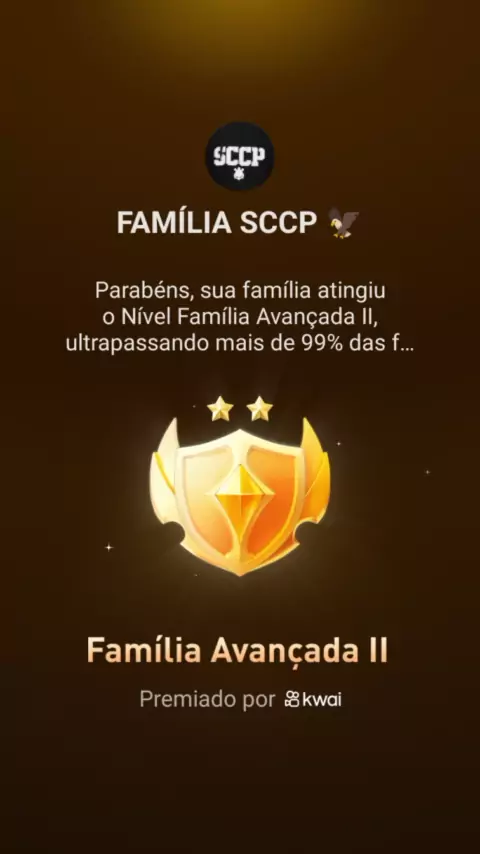Click the Família Avançada II title
The height and width of the screenshot is (854, 480).
click(237, 650)
